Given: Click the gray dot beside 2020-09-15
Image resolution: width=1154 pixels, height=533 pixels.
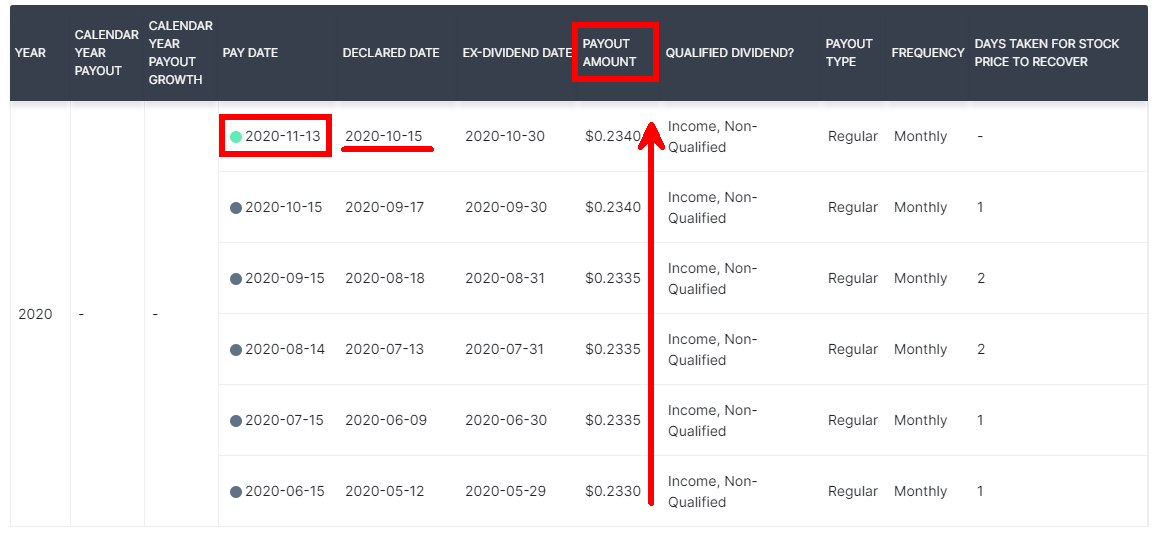Looking at the screenshot, I should (236, 279).
